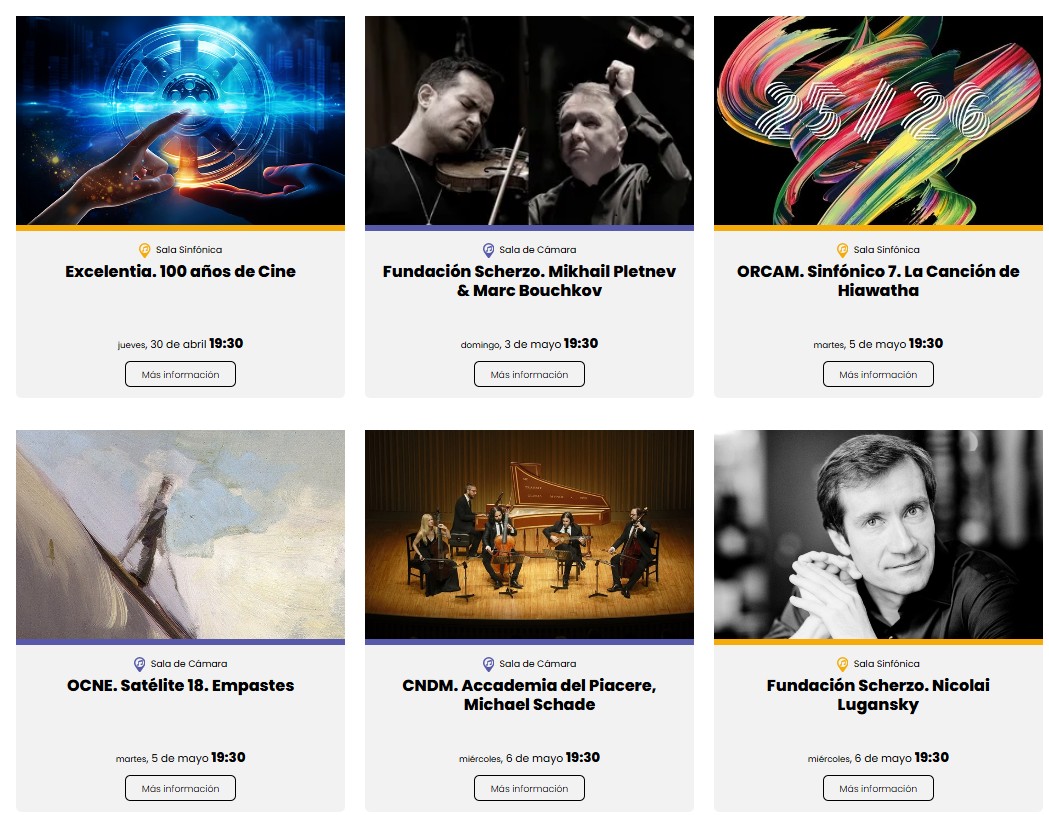Open the violinist and conductor photo

529,120
